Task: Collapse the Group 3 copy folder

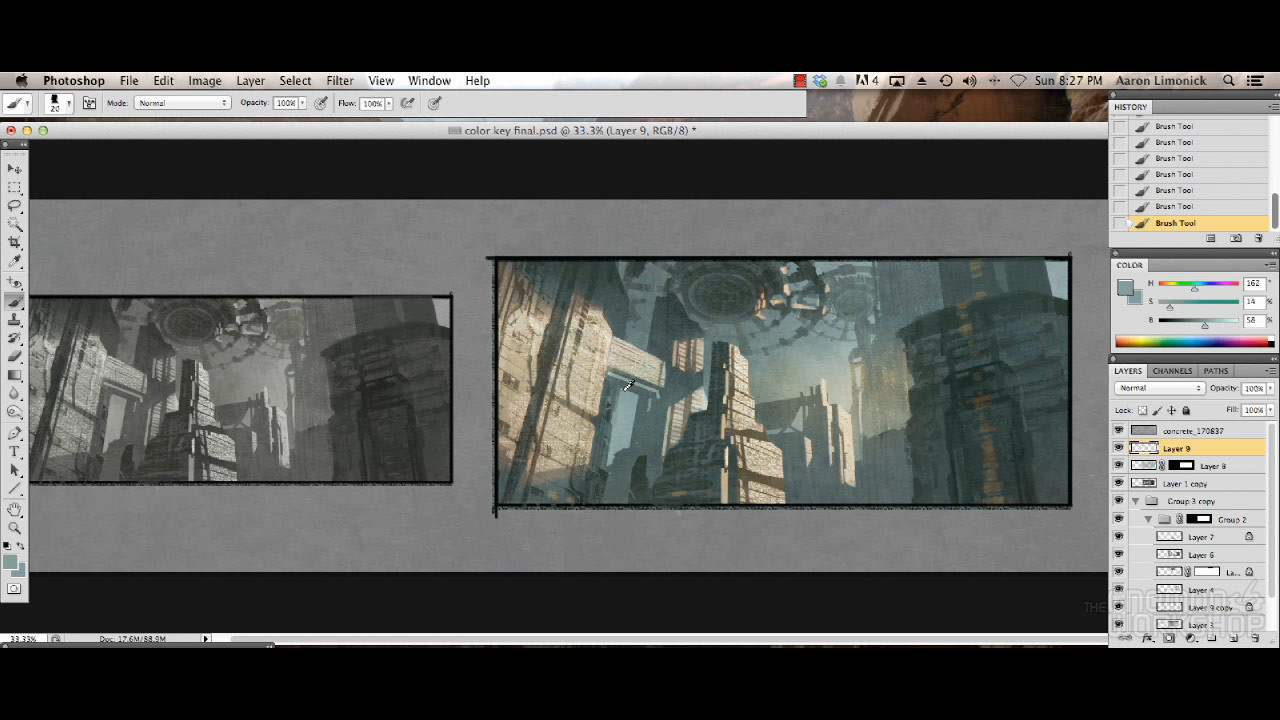Action: (1135, 501)
